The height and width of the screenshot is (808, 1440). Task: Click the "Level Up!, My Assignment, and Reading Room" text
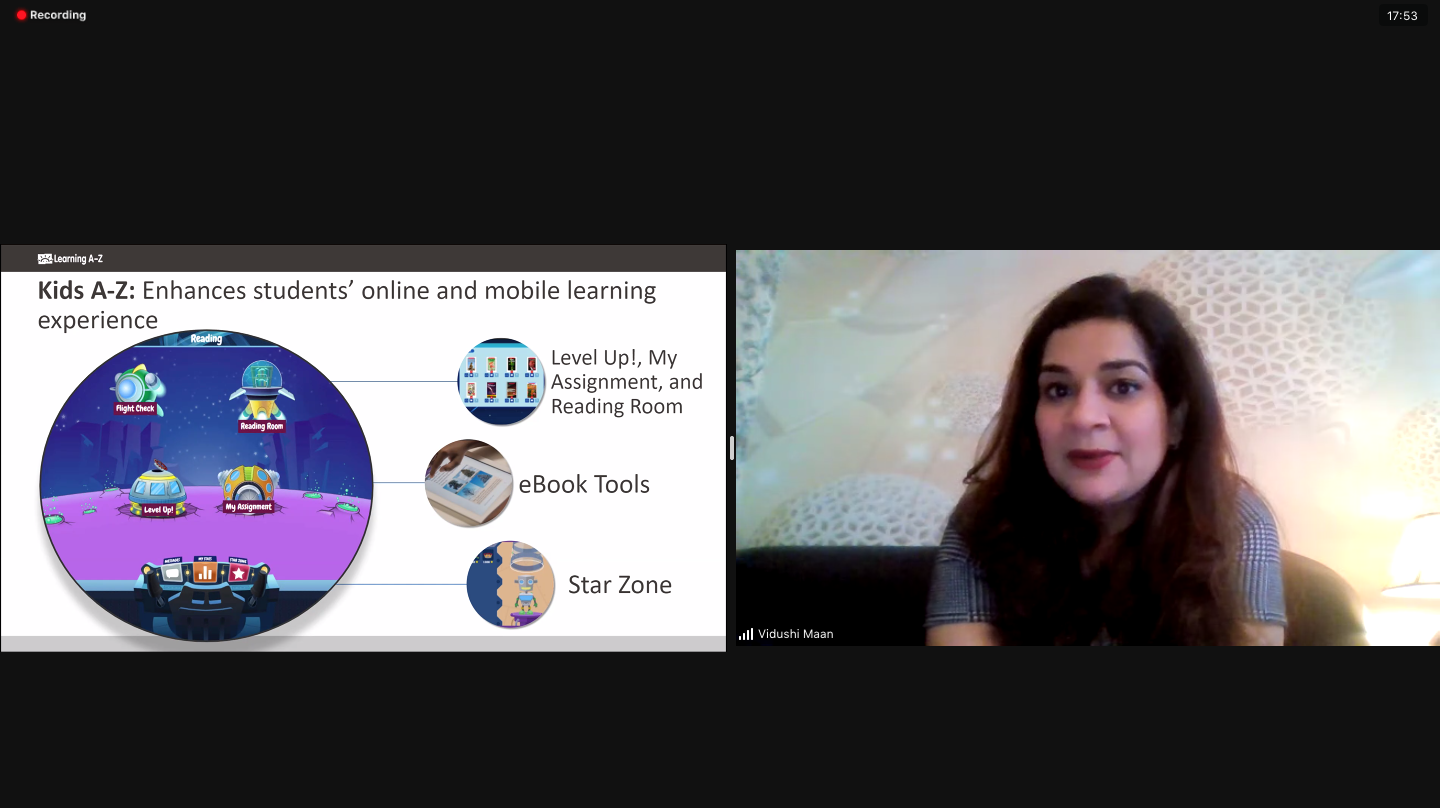[627, 382]
